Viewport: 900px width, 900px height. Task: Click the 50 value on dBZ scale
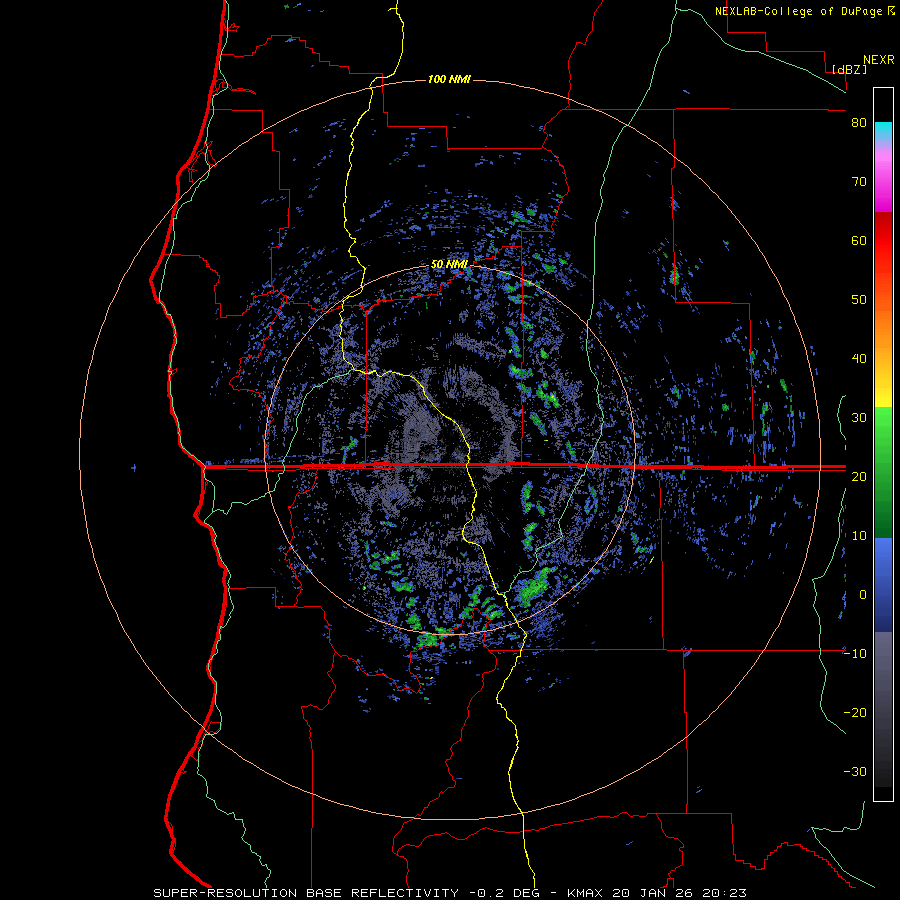859,300
